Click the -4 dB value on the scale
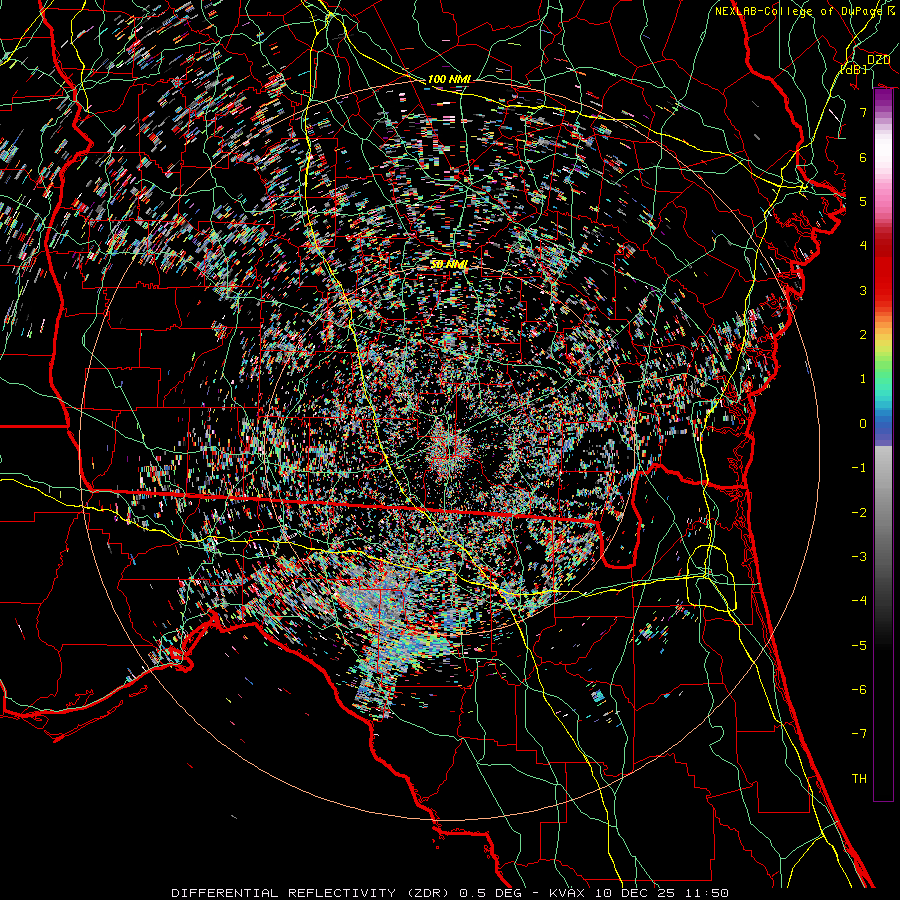This screenshot has height=900, width=900. click(859, 601)
